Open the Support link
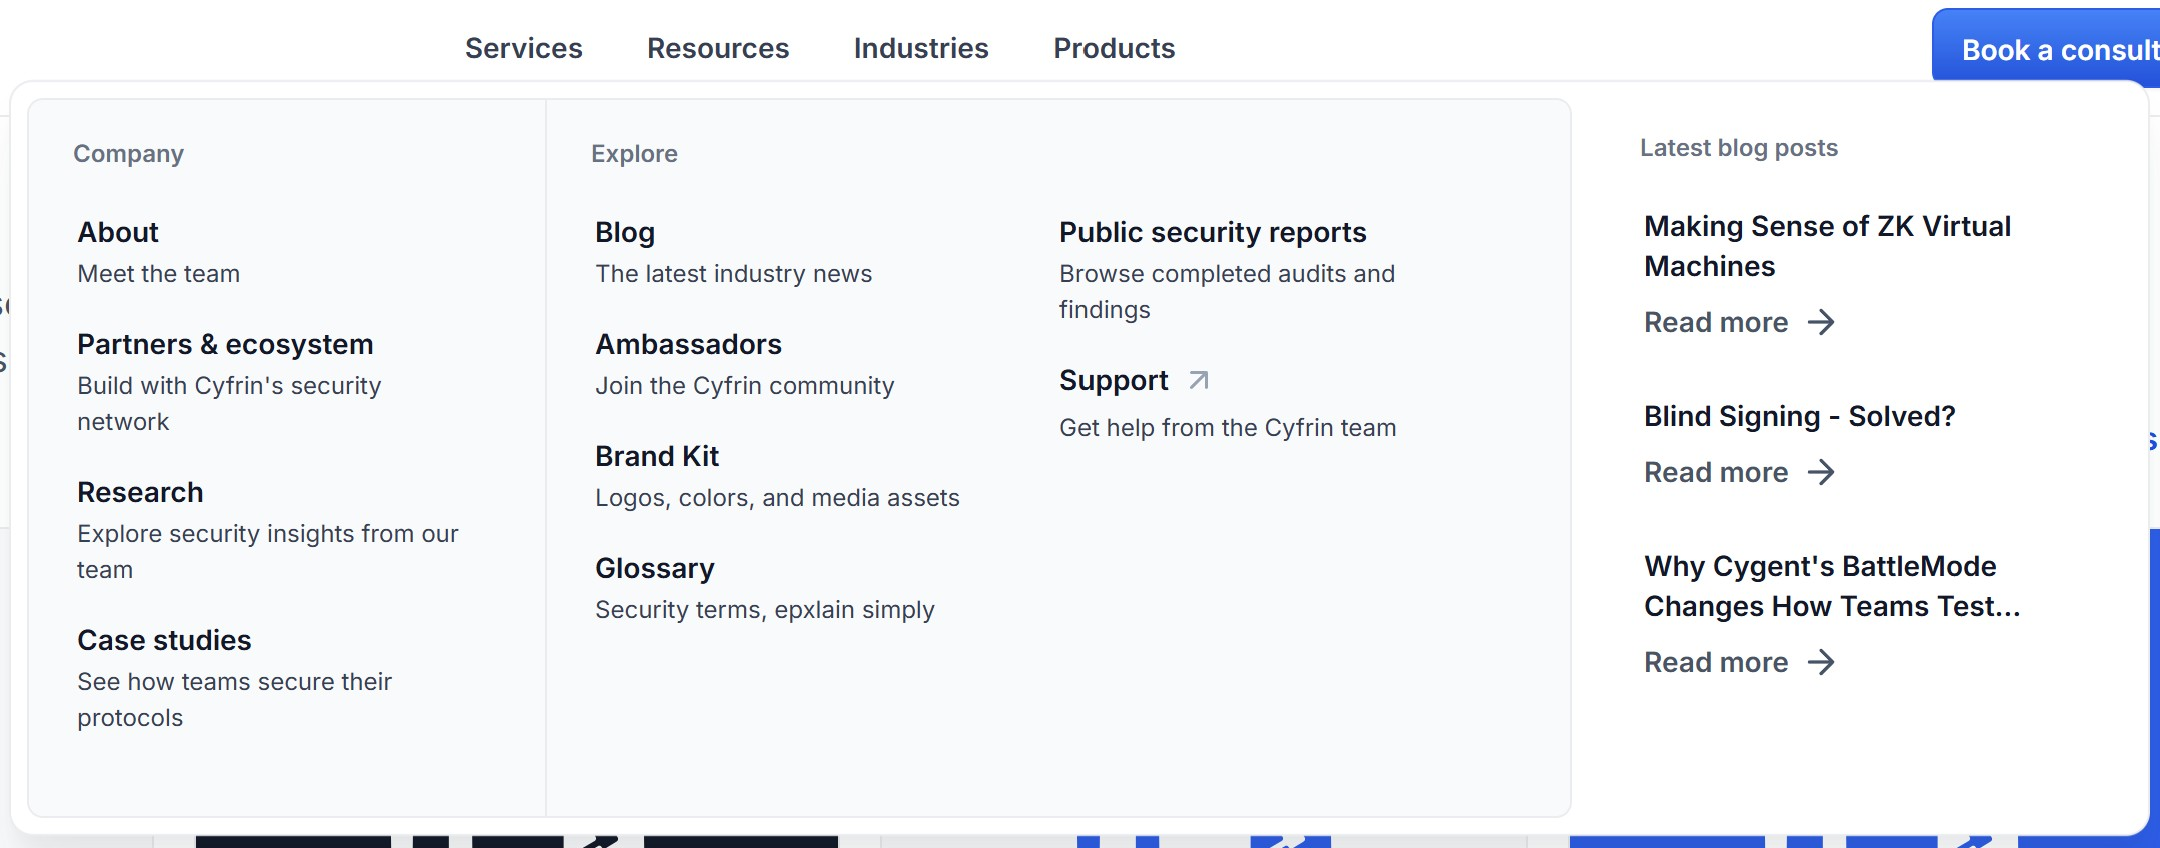 [x=1113, y=380]
